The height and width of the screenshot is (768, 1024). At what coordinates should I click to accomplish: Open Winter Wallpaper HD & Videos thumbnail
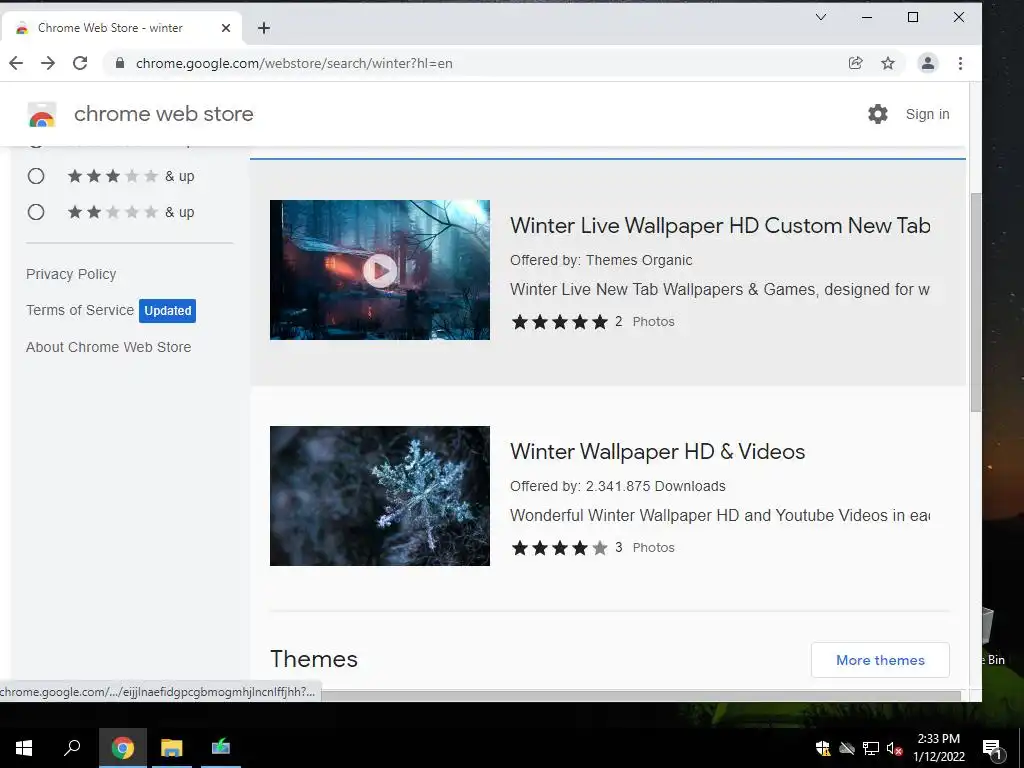(379, 496)
